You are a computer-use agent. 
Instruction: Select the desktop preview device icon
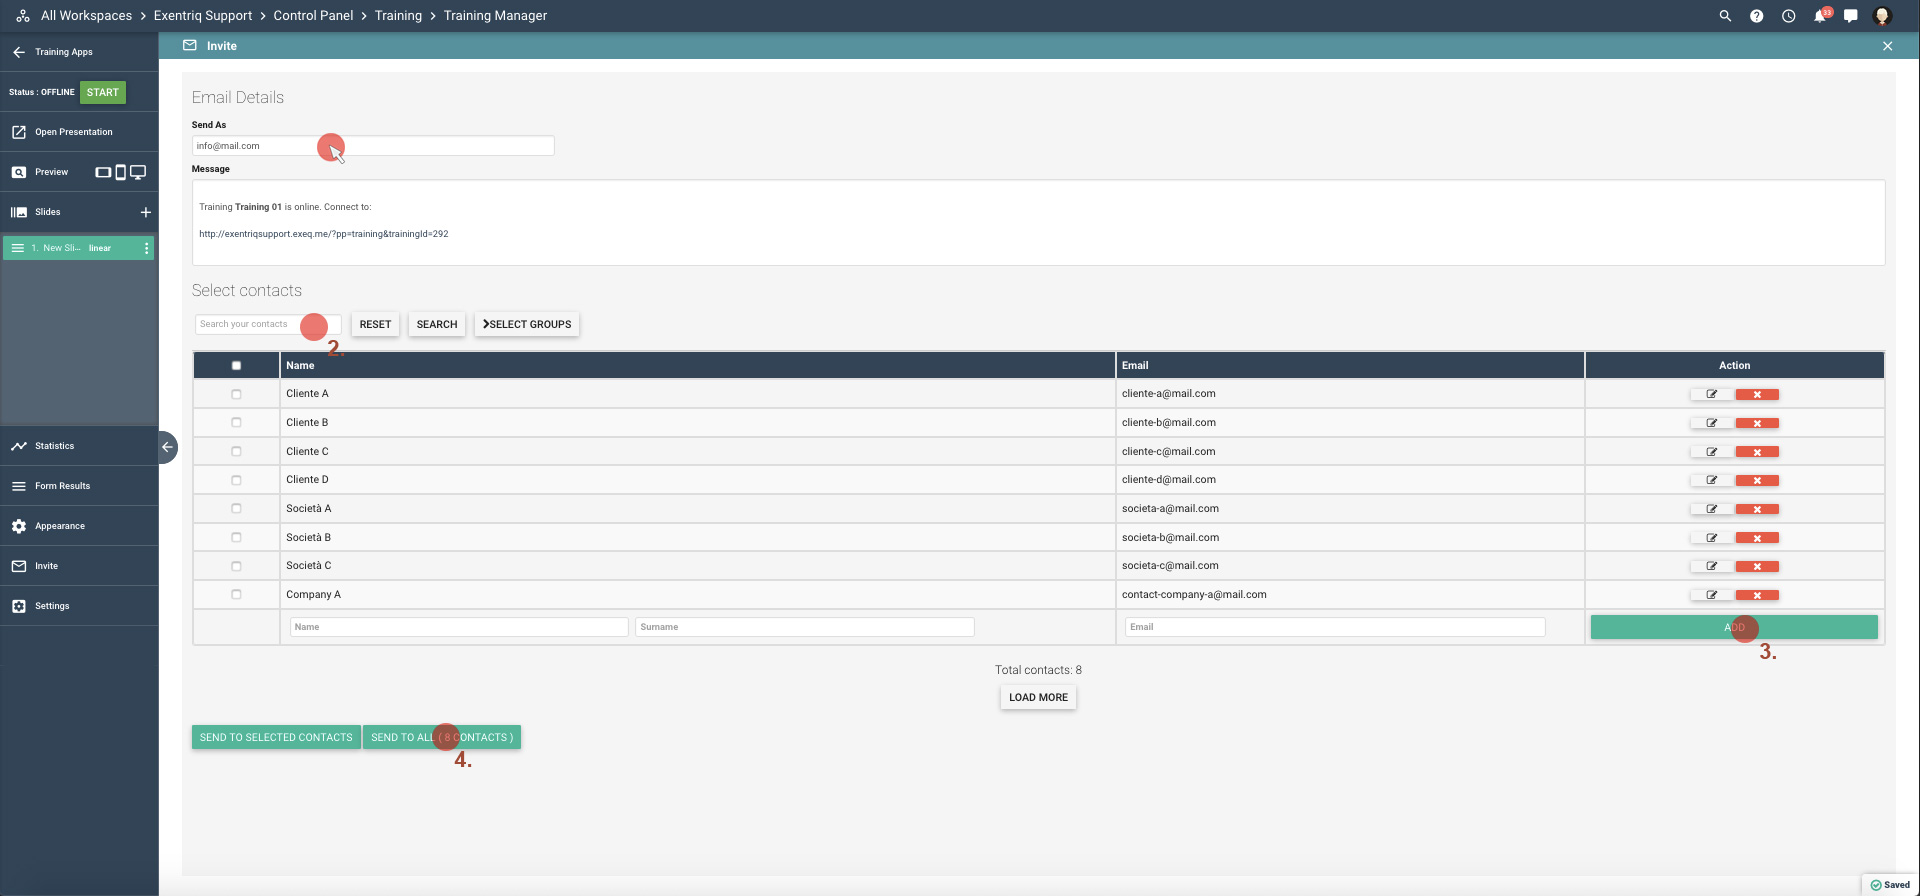click(138, 172)
